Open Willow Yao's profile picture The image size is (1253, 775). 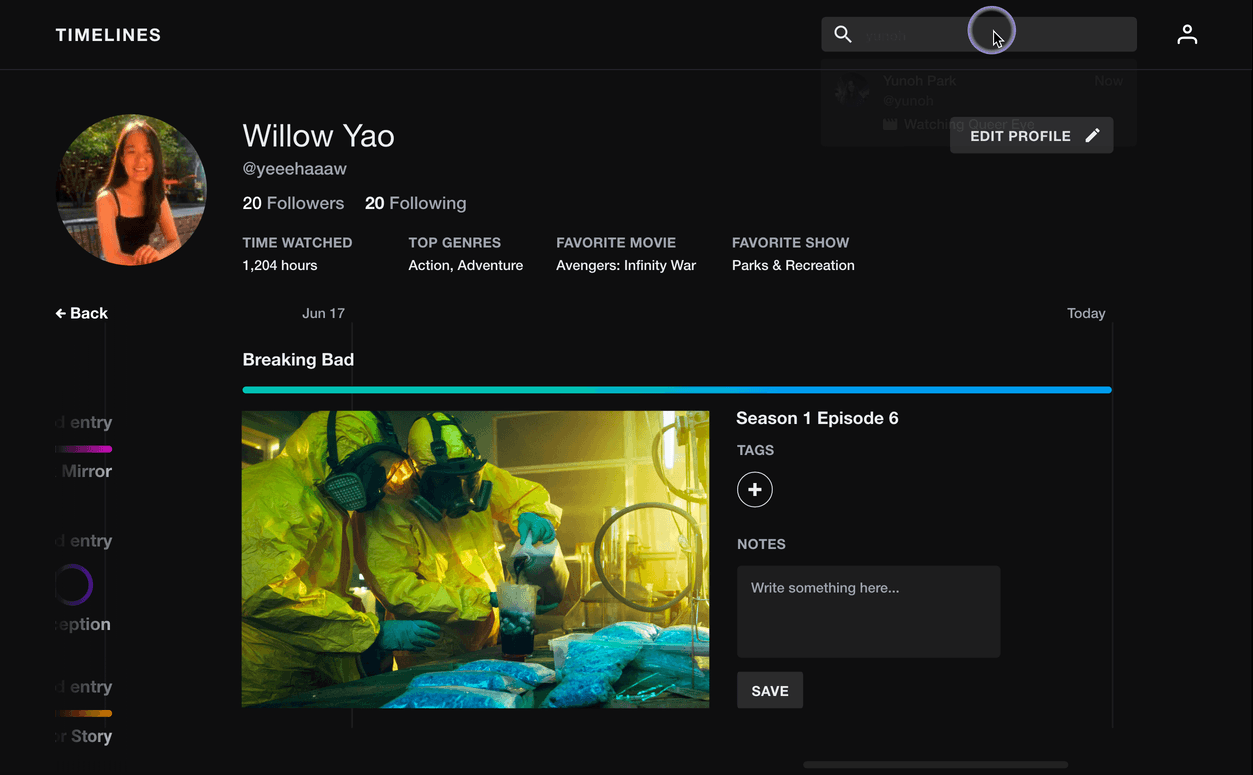coord(131,189)
